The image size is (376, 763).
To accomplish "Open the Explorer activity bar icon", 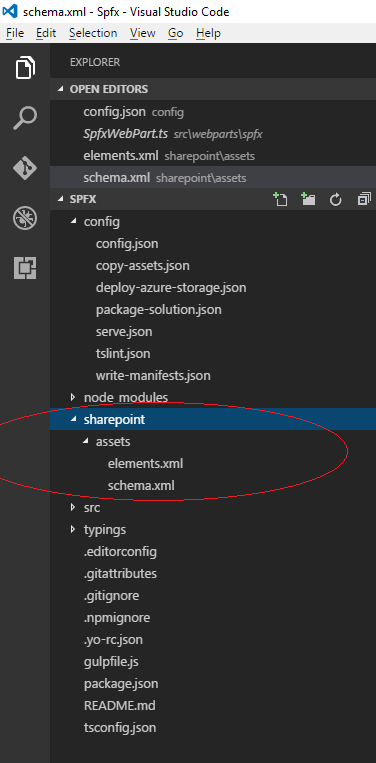I will click(25, 67).
